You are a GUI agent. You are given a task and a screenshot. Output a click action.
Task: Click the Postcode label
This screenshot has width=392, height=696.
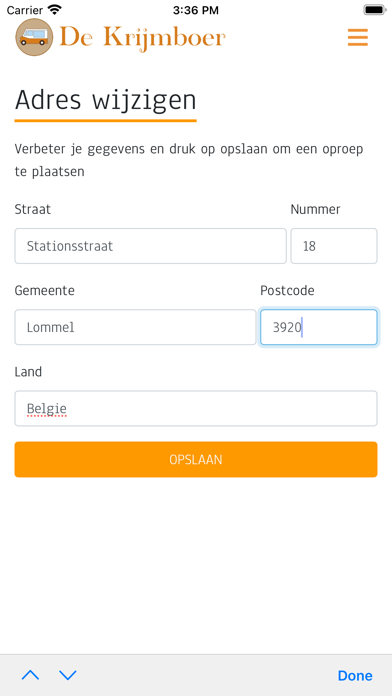coord(287,290)
